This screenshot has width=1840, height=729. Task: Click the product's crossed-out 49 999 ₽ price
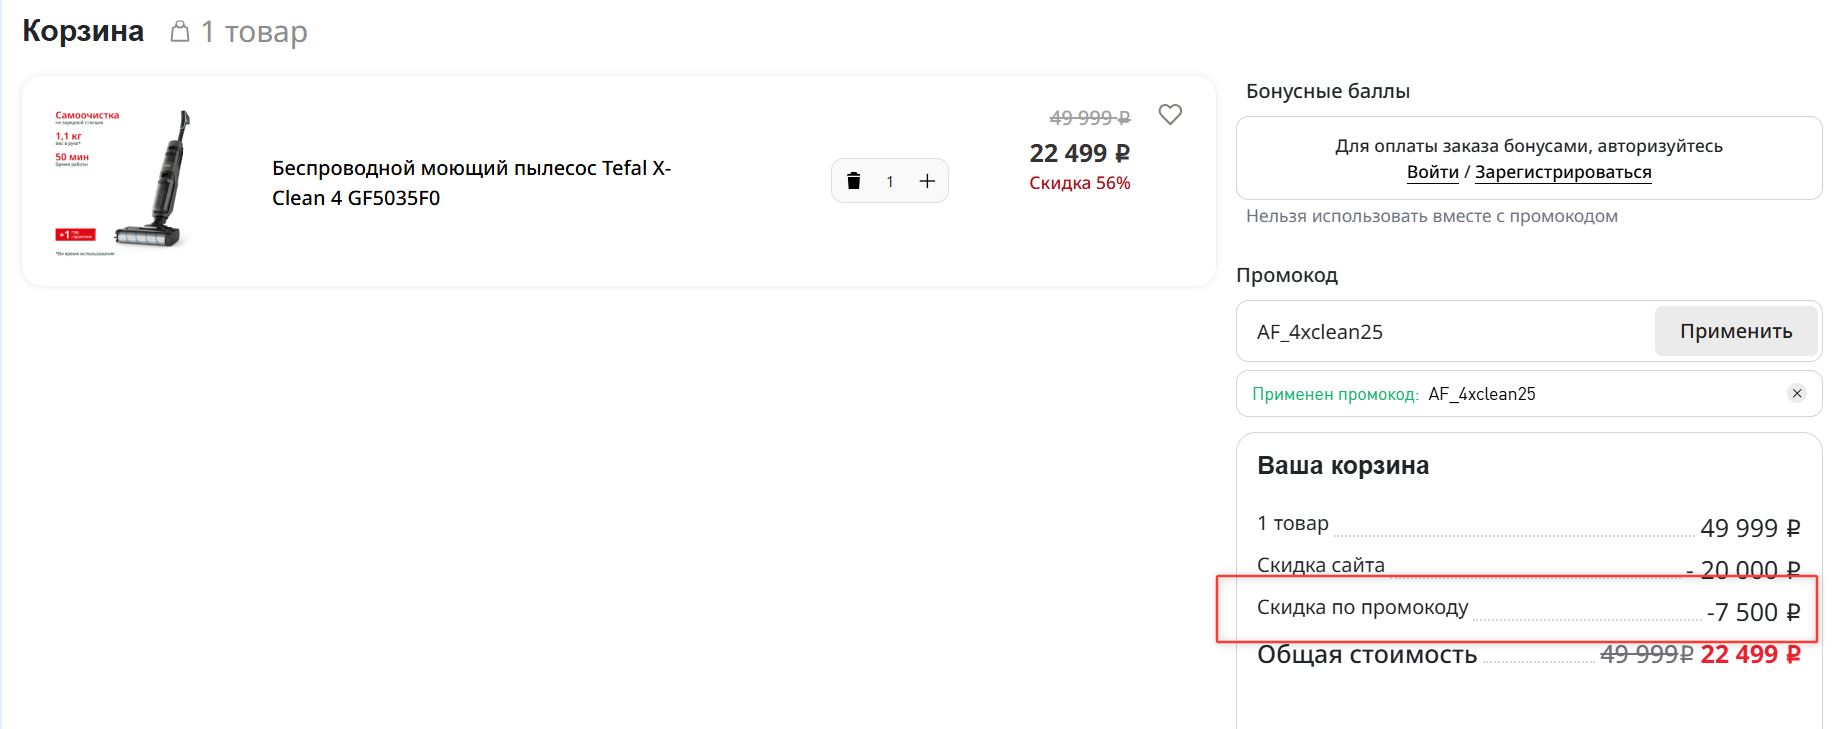[x=1089, y=118]
